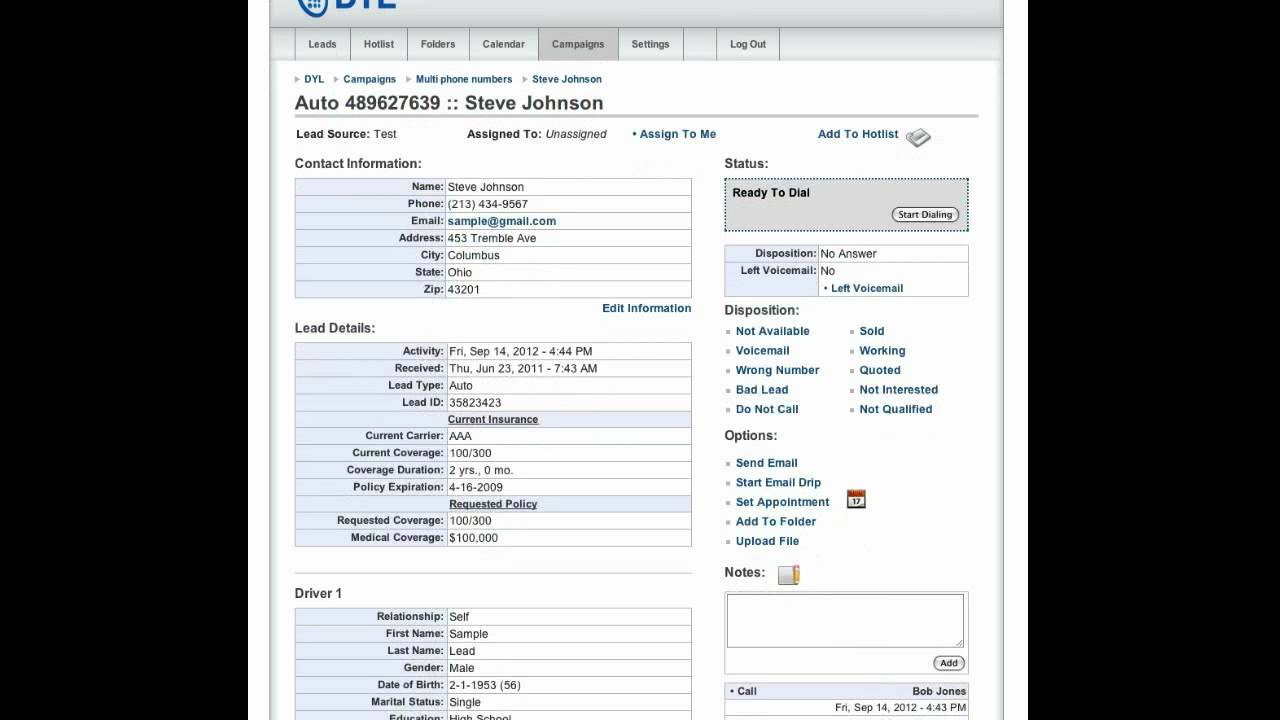Click the Add note button

[x=949, y=663]
